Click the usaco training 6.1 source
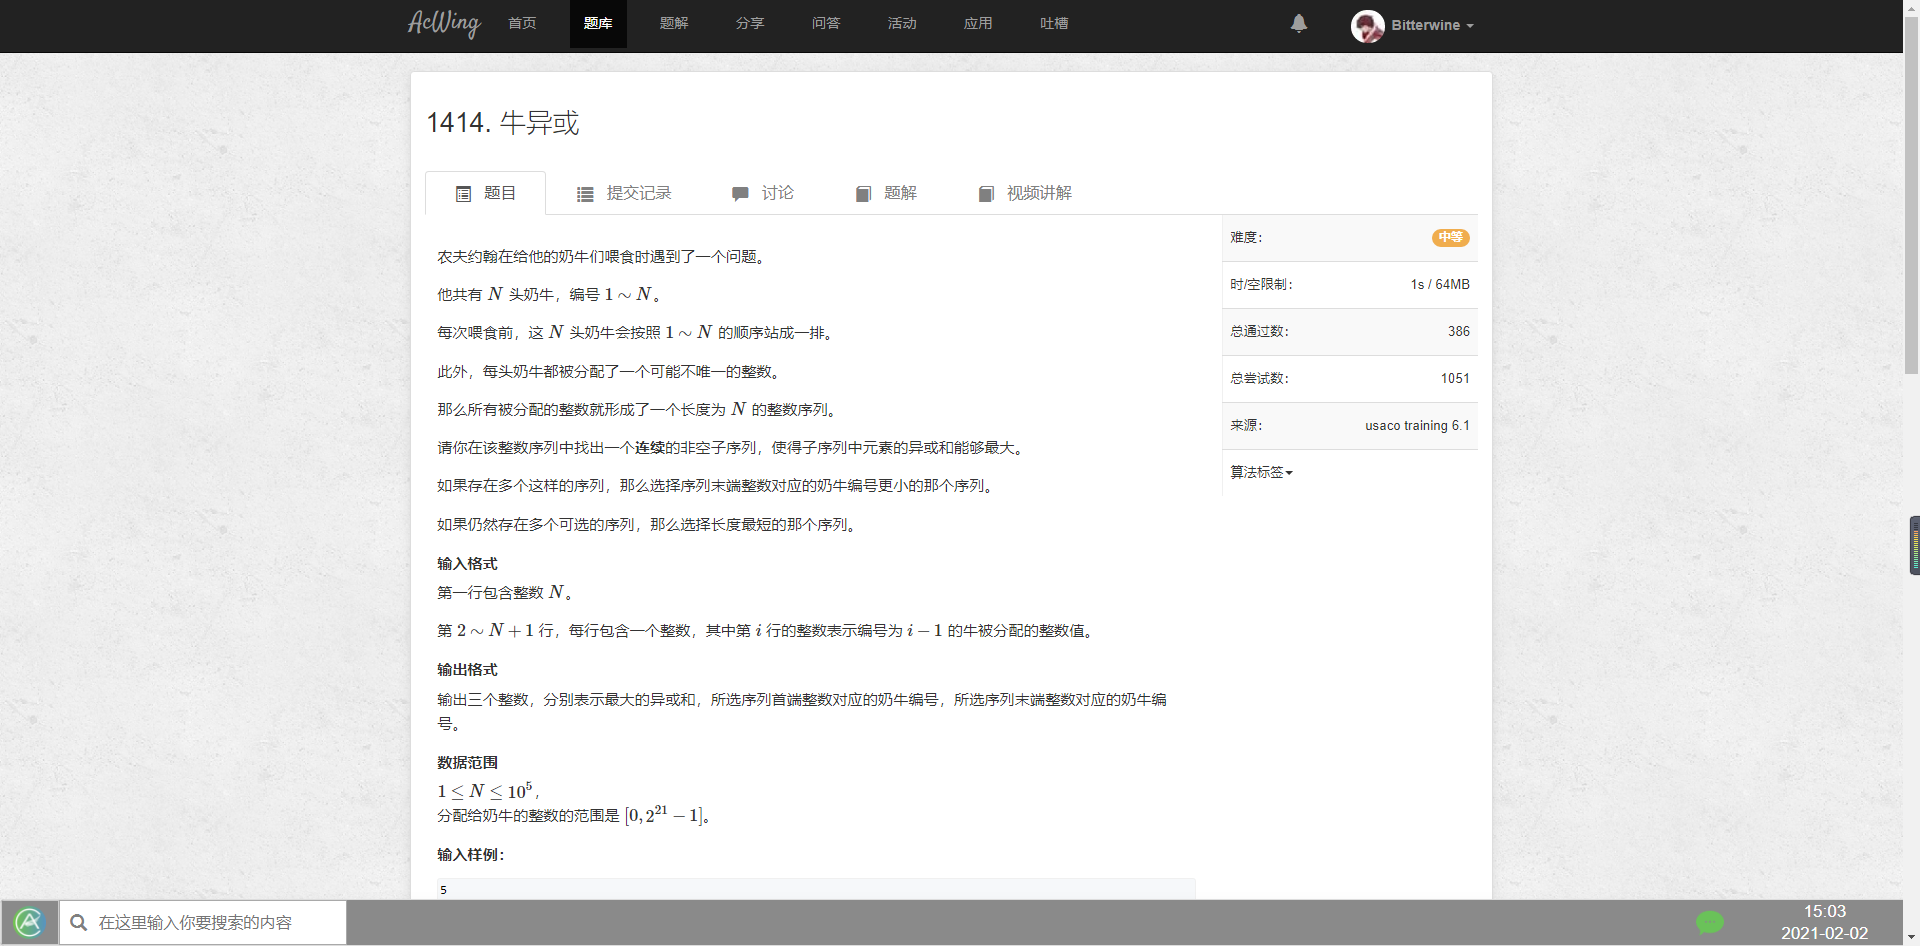Image resolution: width=1920 pixels, height=946 pixels. coord(1417,425)
